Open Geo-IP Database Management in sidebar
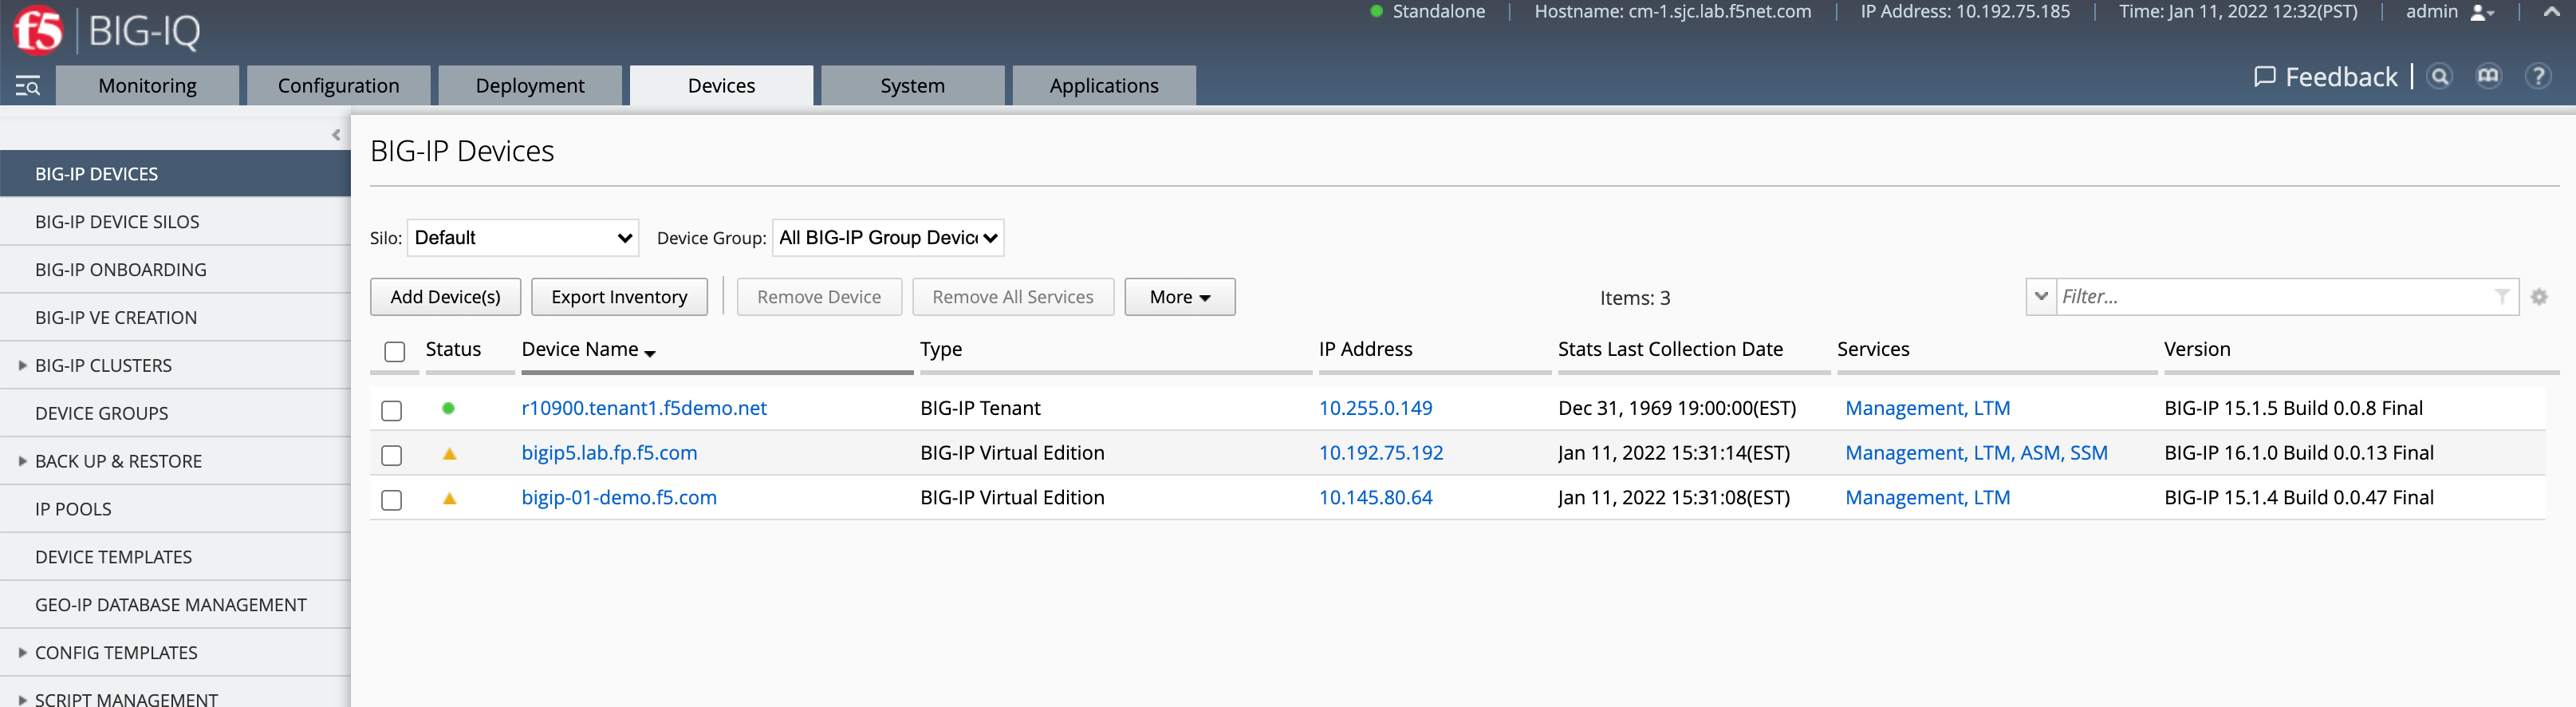 [175, 605]
